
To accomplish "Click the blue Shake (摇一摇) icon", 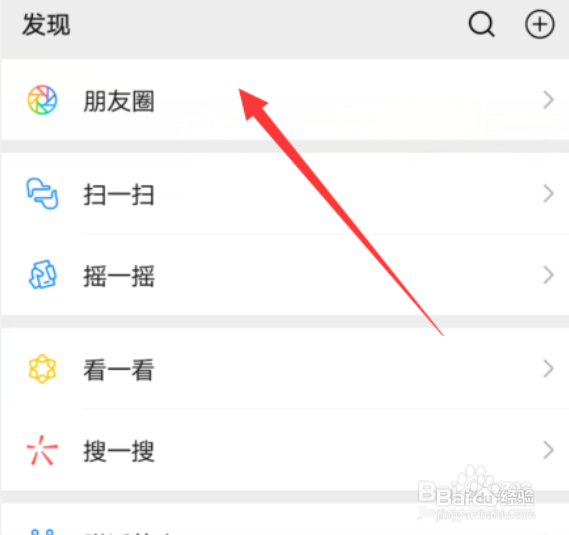I will (42, 275).
